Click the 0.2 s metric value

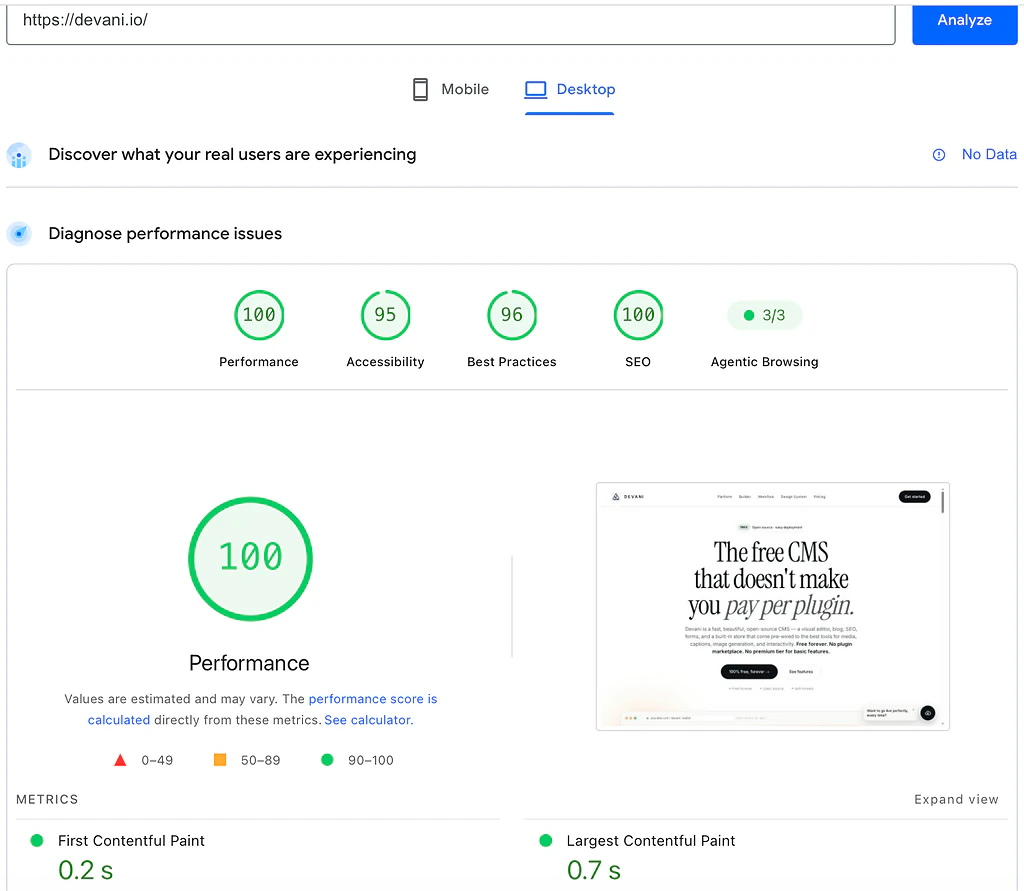(x=86, y=870)
